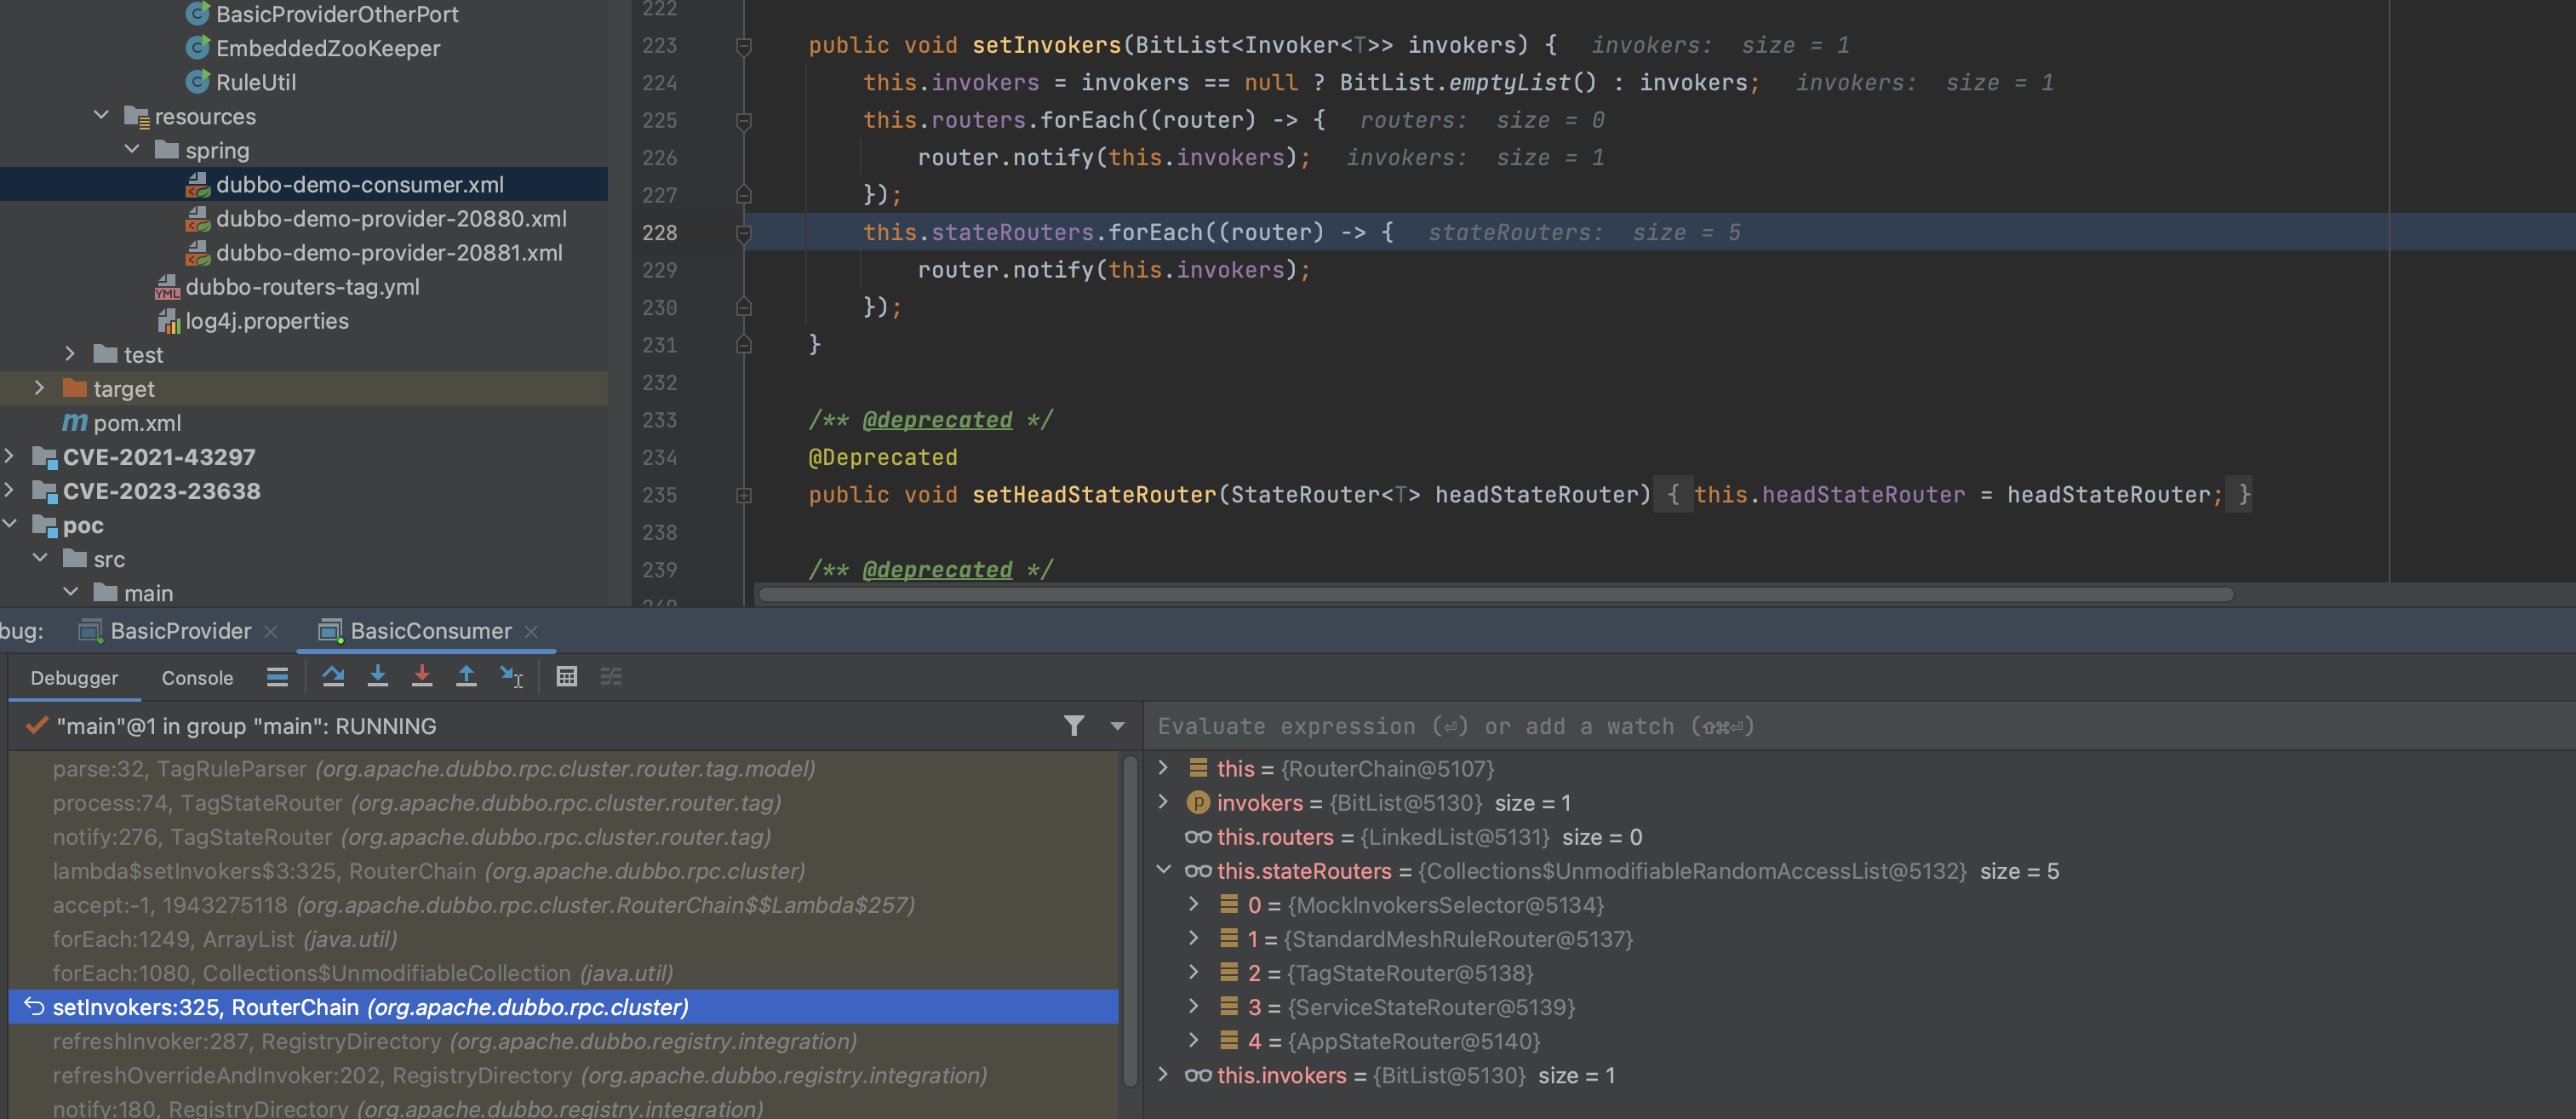Expand element 3 ServiceStateRouter@5139
Screen dimensions: 2576x1119
point(1193,1006)
